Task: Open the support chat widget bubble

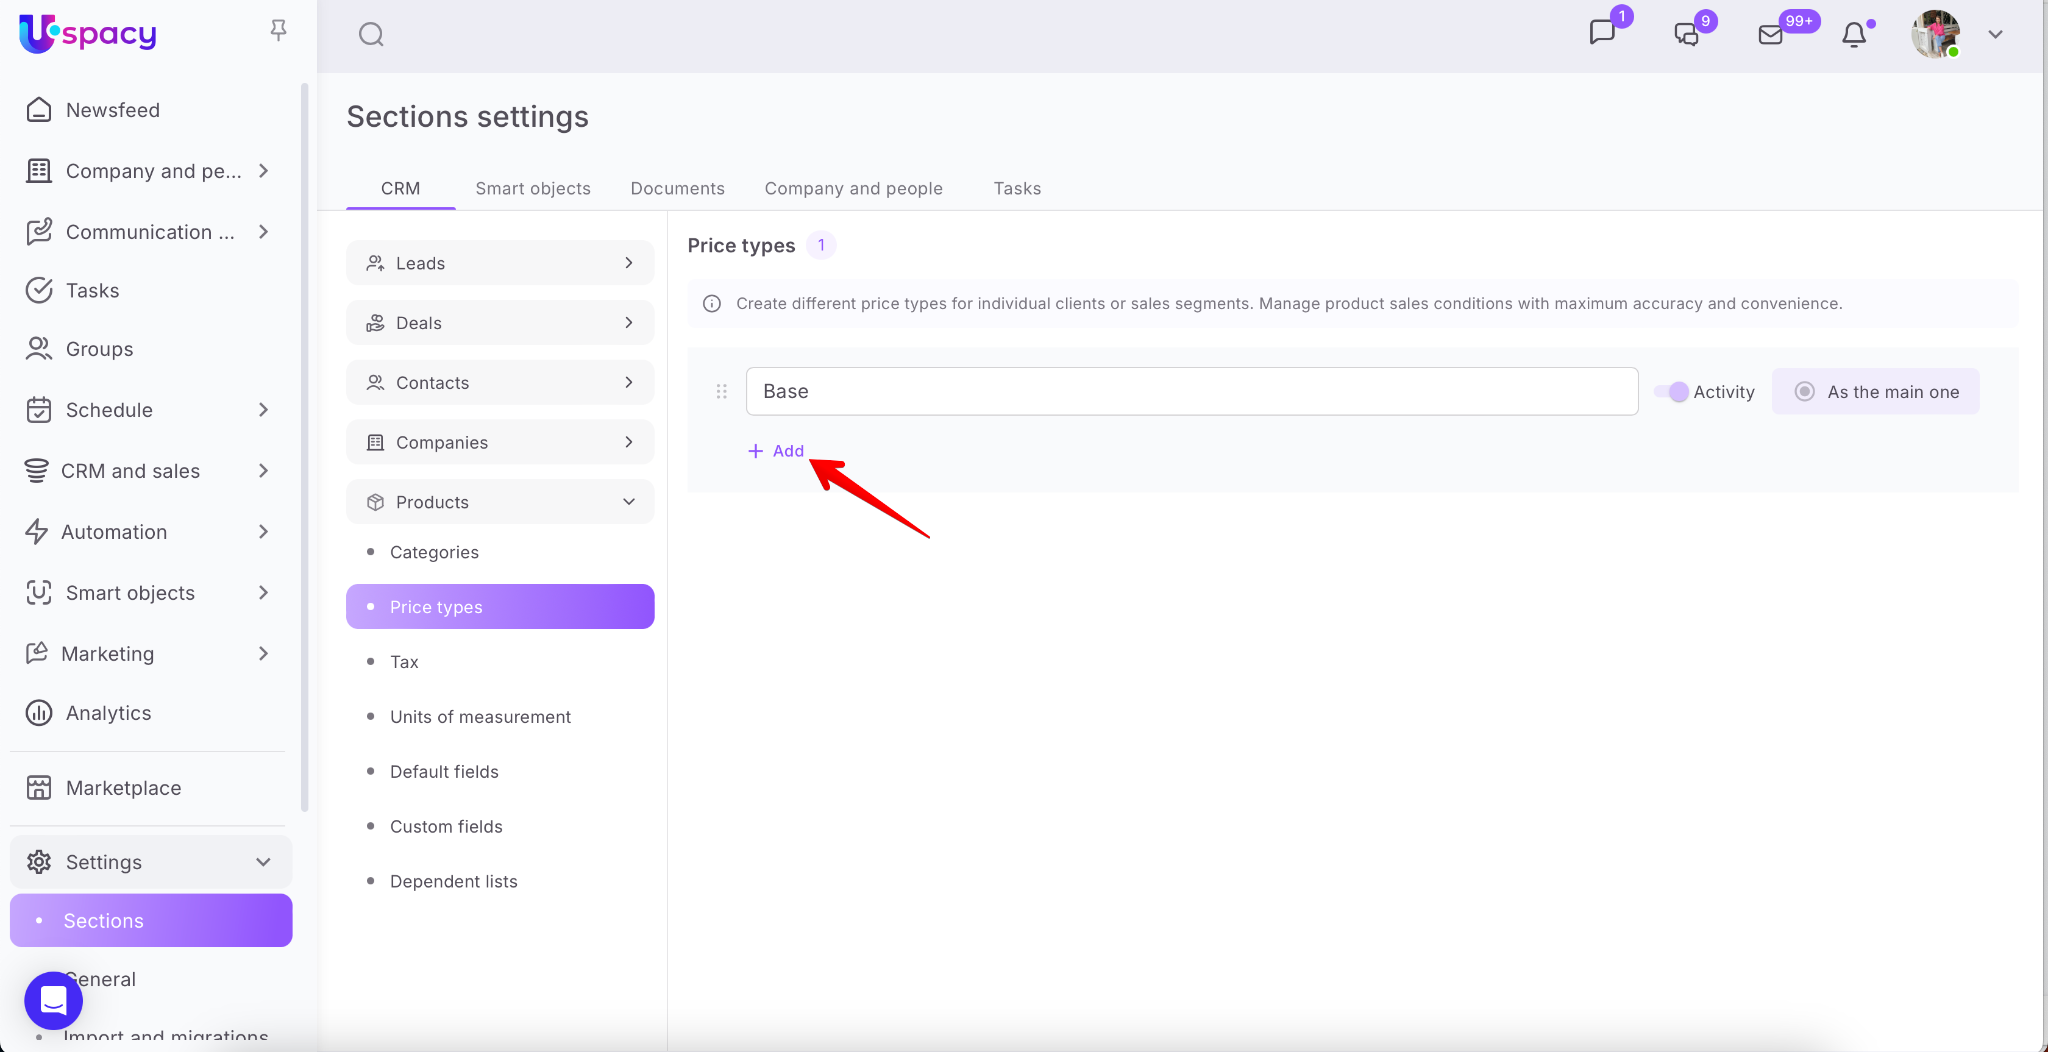Action: (x=53, y=1000)
